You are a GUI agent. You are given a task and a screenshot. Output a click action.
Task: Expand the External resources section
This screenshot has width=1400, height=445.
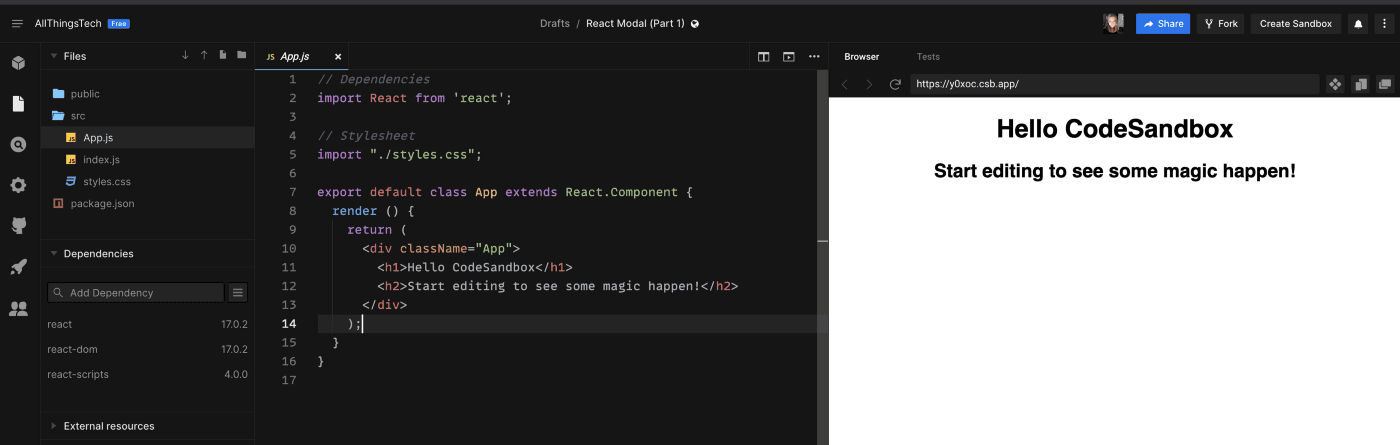point(53,426)
